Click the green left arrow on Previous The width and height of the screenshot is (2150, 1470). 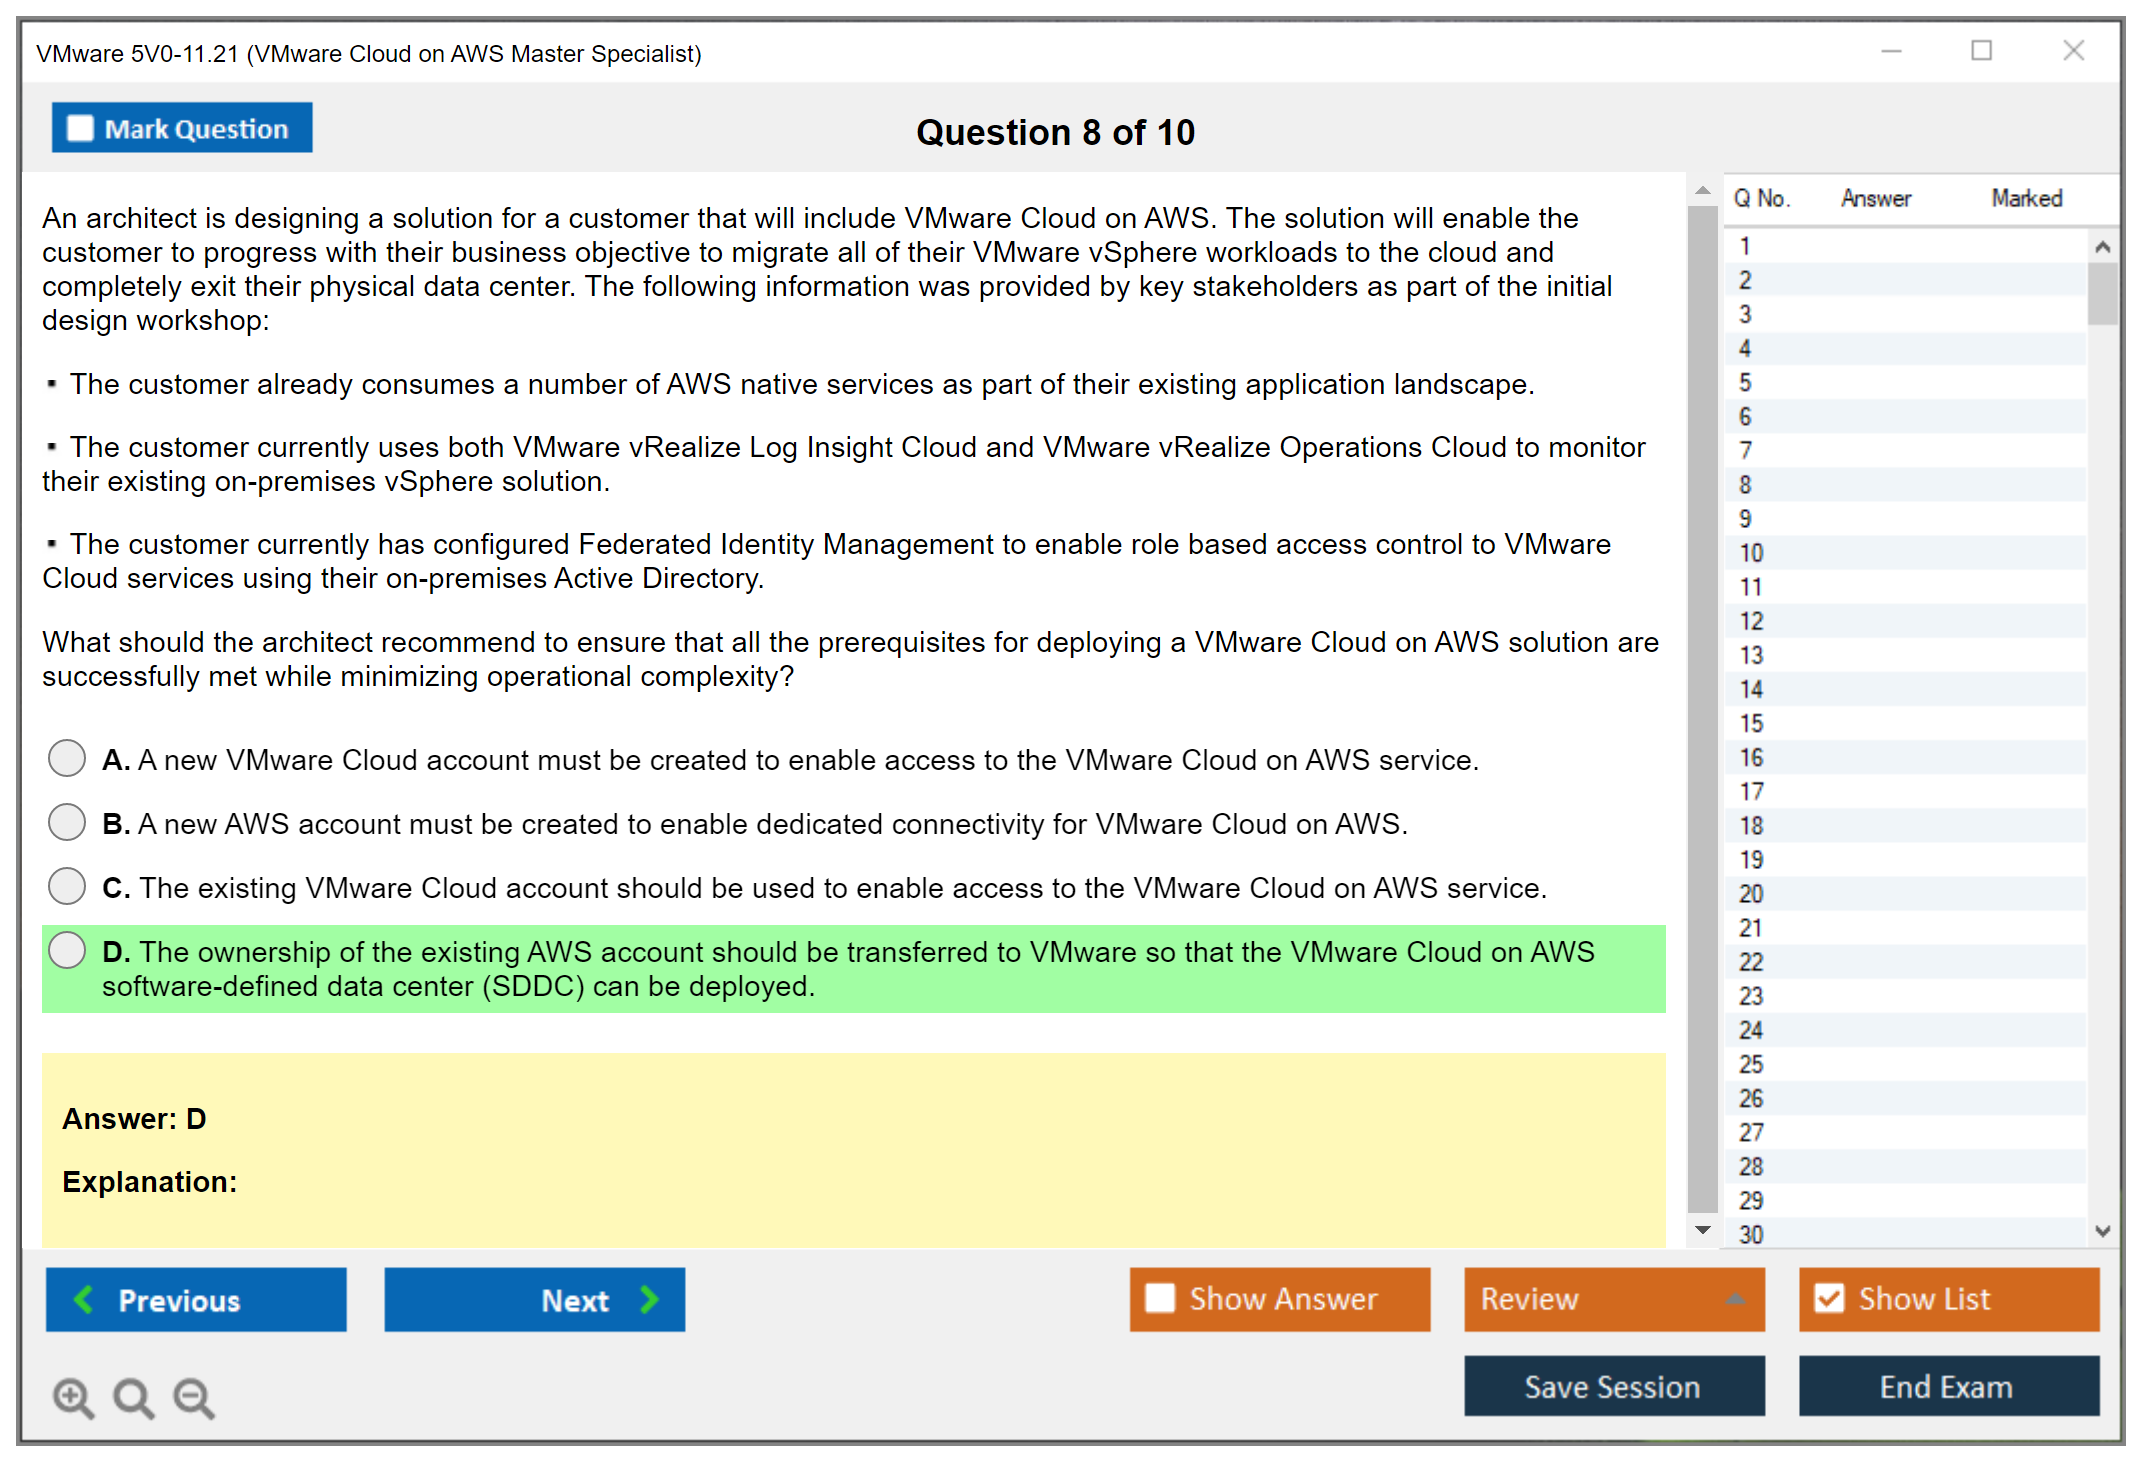[x=85, y=1299]
